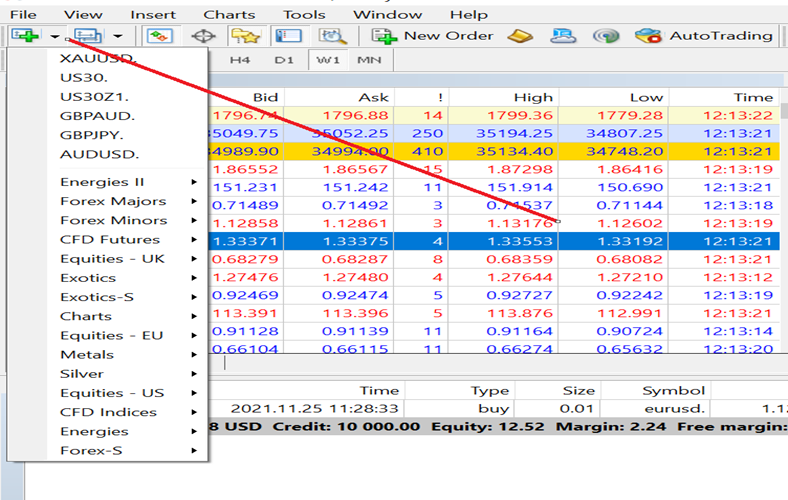Click the ask price 1796.88
788x500 pixels.
pyautogui.click(x=355, y=116)
